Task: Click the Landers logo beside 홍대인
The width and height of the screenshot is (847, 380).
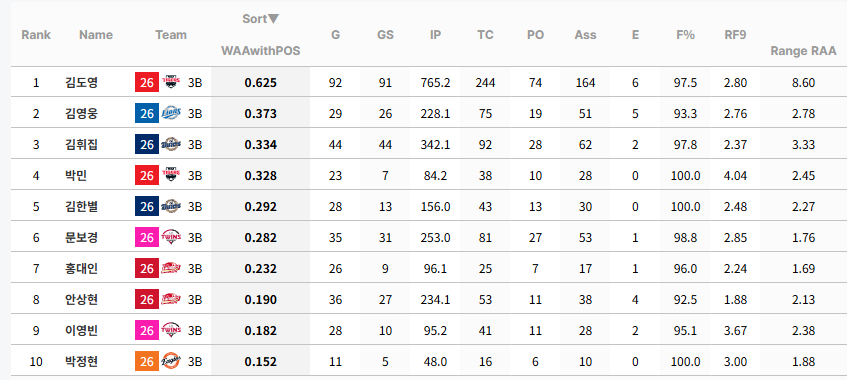Action: tap(171, 268)
